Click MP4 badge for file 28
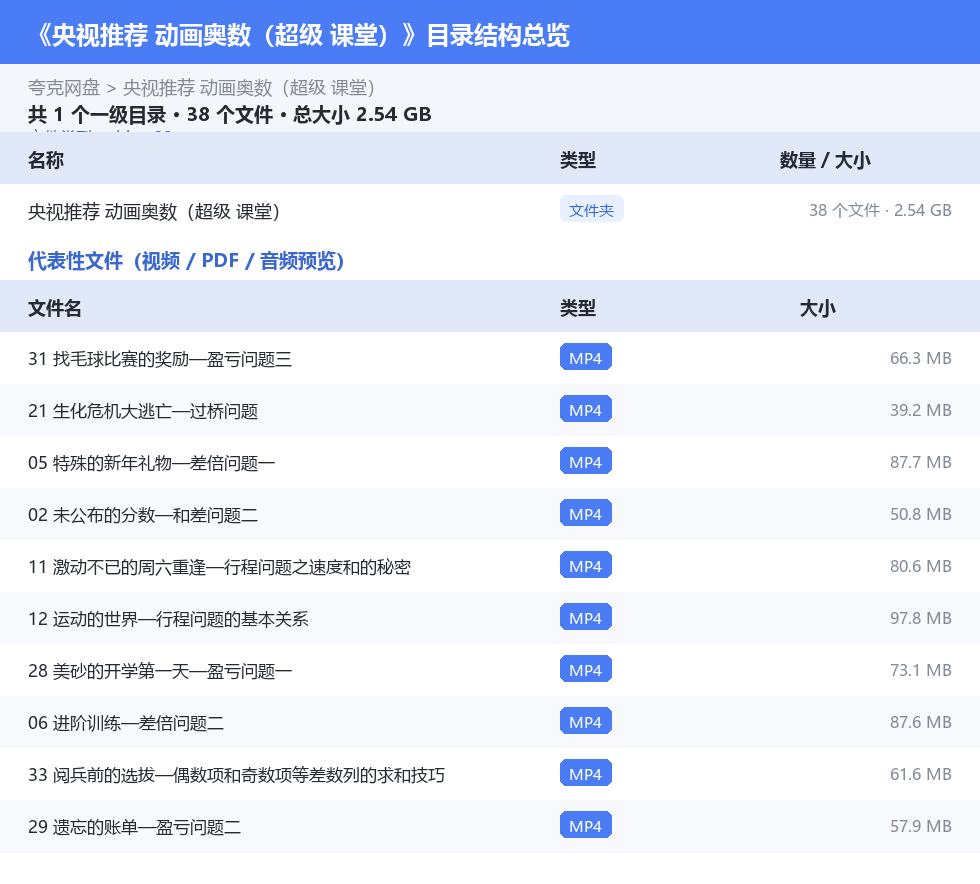The width and height of the screenshot is (980, 884). (586, 669)
